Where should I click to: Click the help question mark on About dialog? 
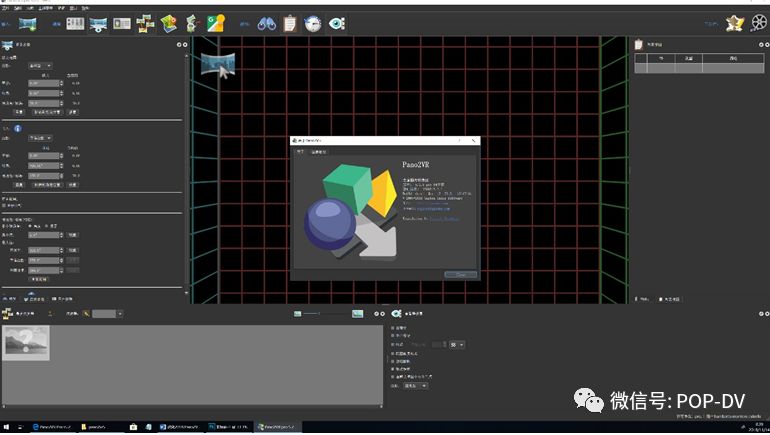pyautogui.click(x=459, y=140)
